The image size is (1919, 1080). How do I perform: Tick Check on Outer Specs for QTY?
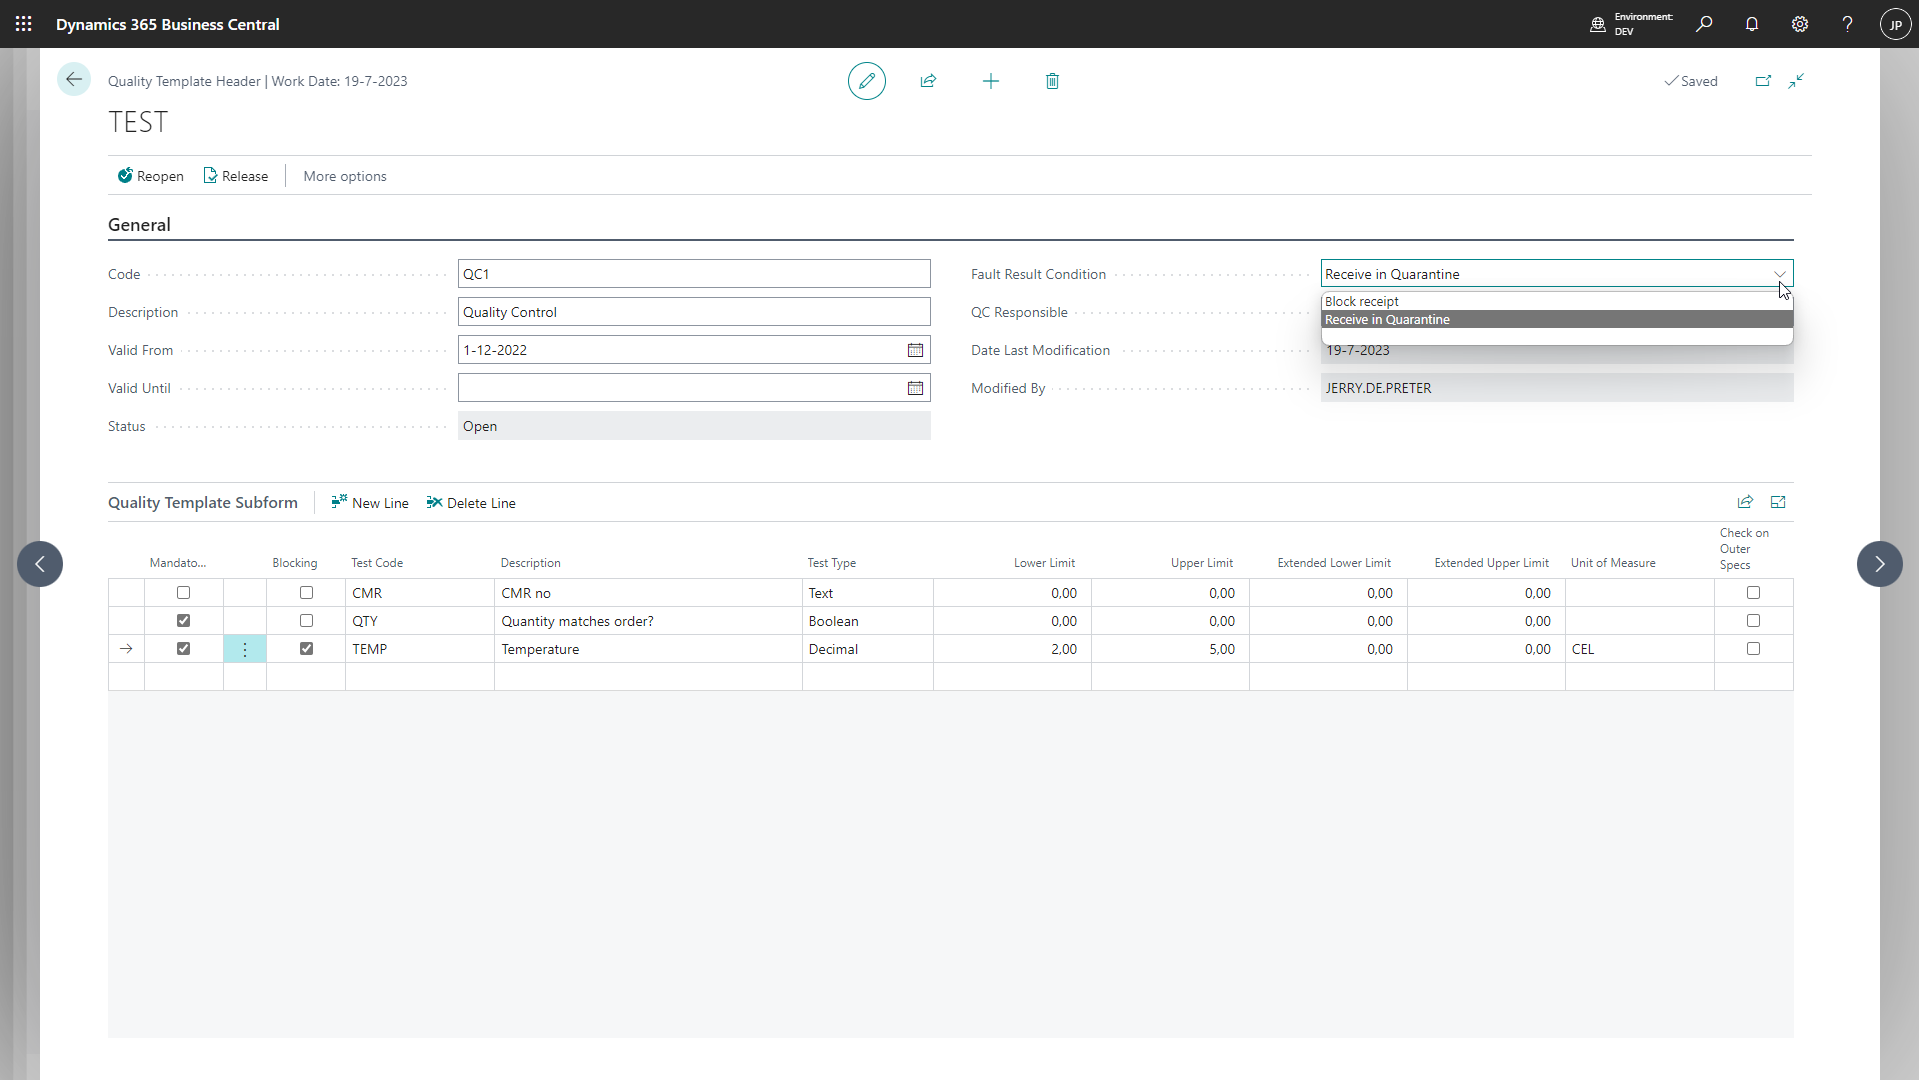(1753, 621)
